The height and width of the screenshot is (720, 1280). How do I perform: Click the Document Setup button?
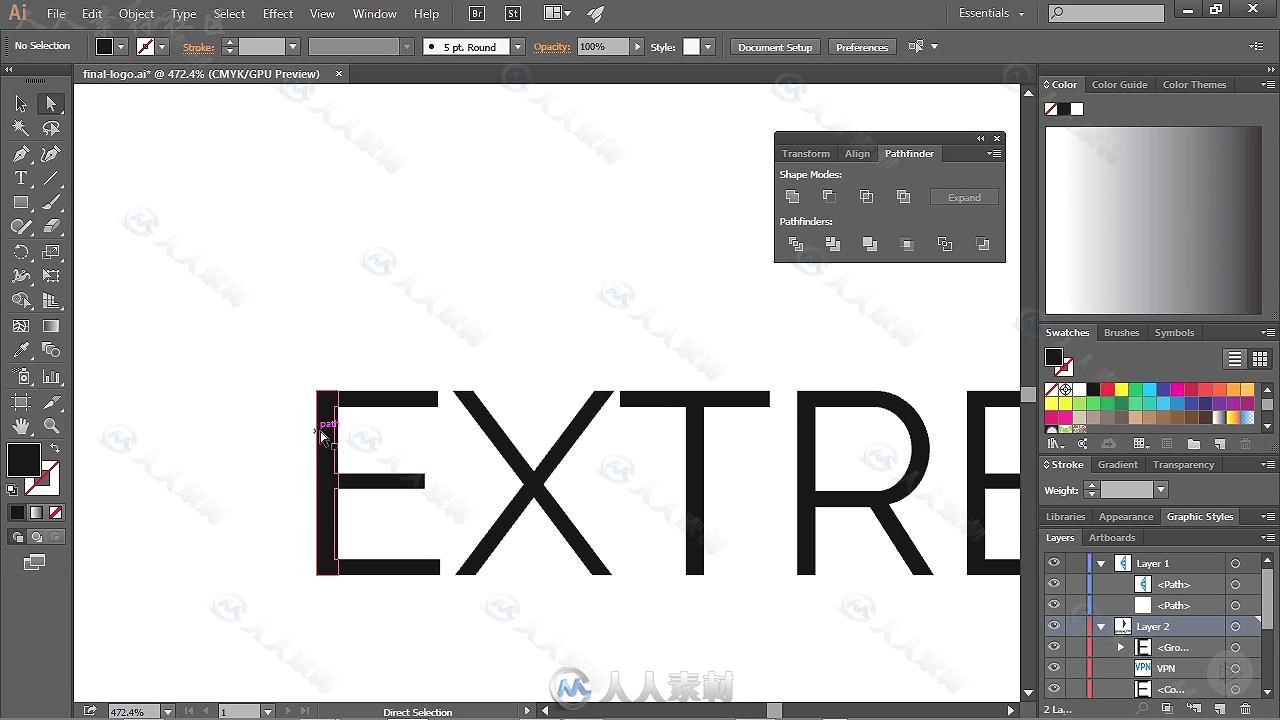[x=775, y=47]
